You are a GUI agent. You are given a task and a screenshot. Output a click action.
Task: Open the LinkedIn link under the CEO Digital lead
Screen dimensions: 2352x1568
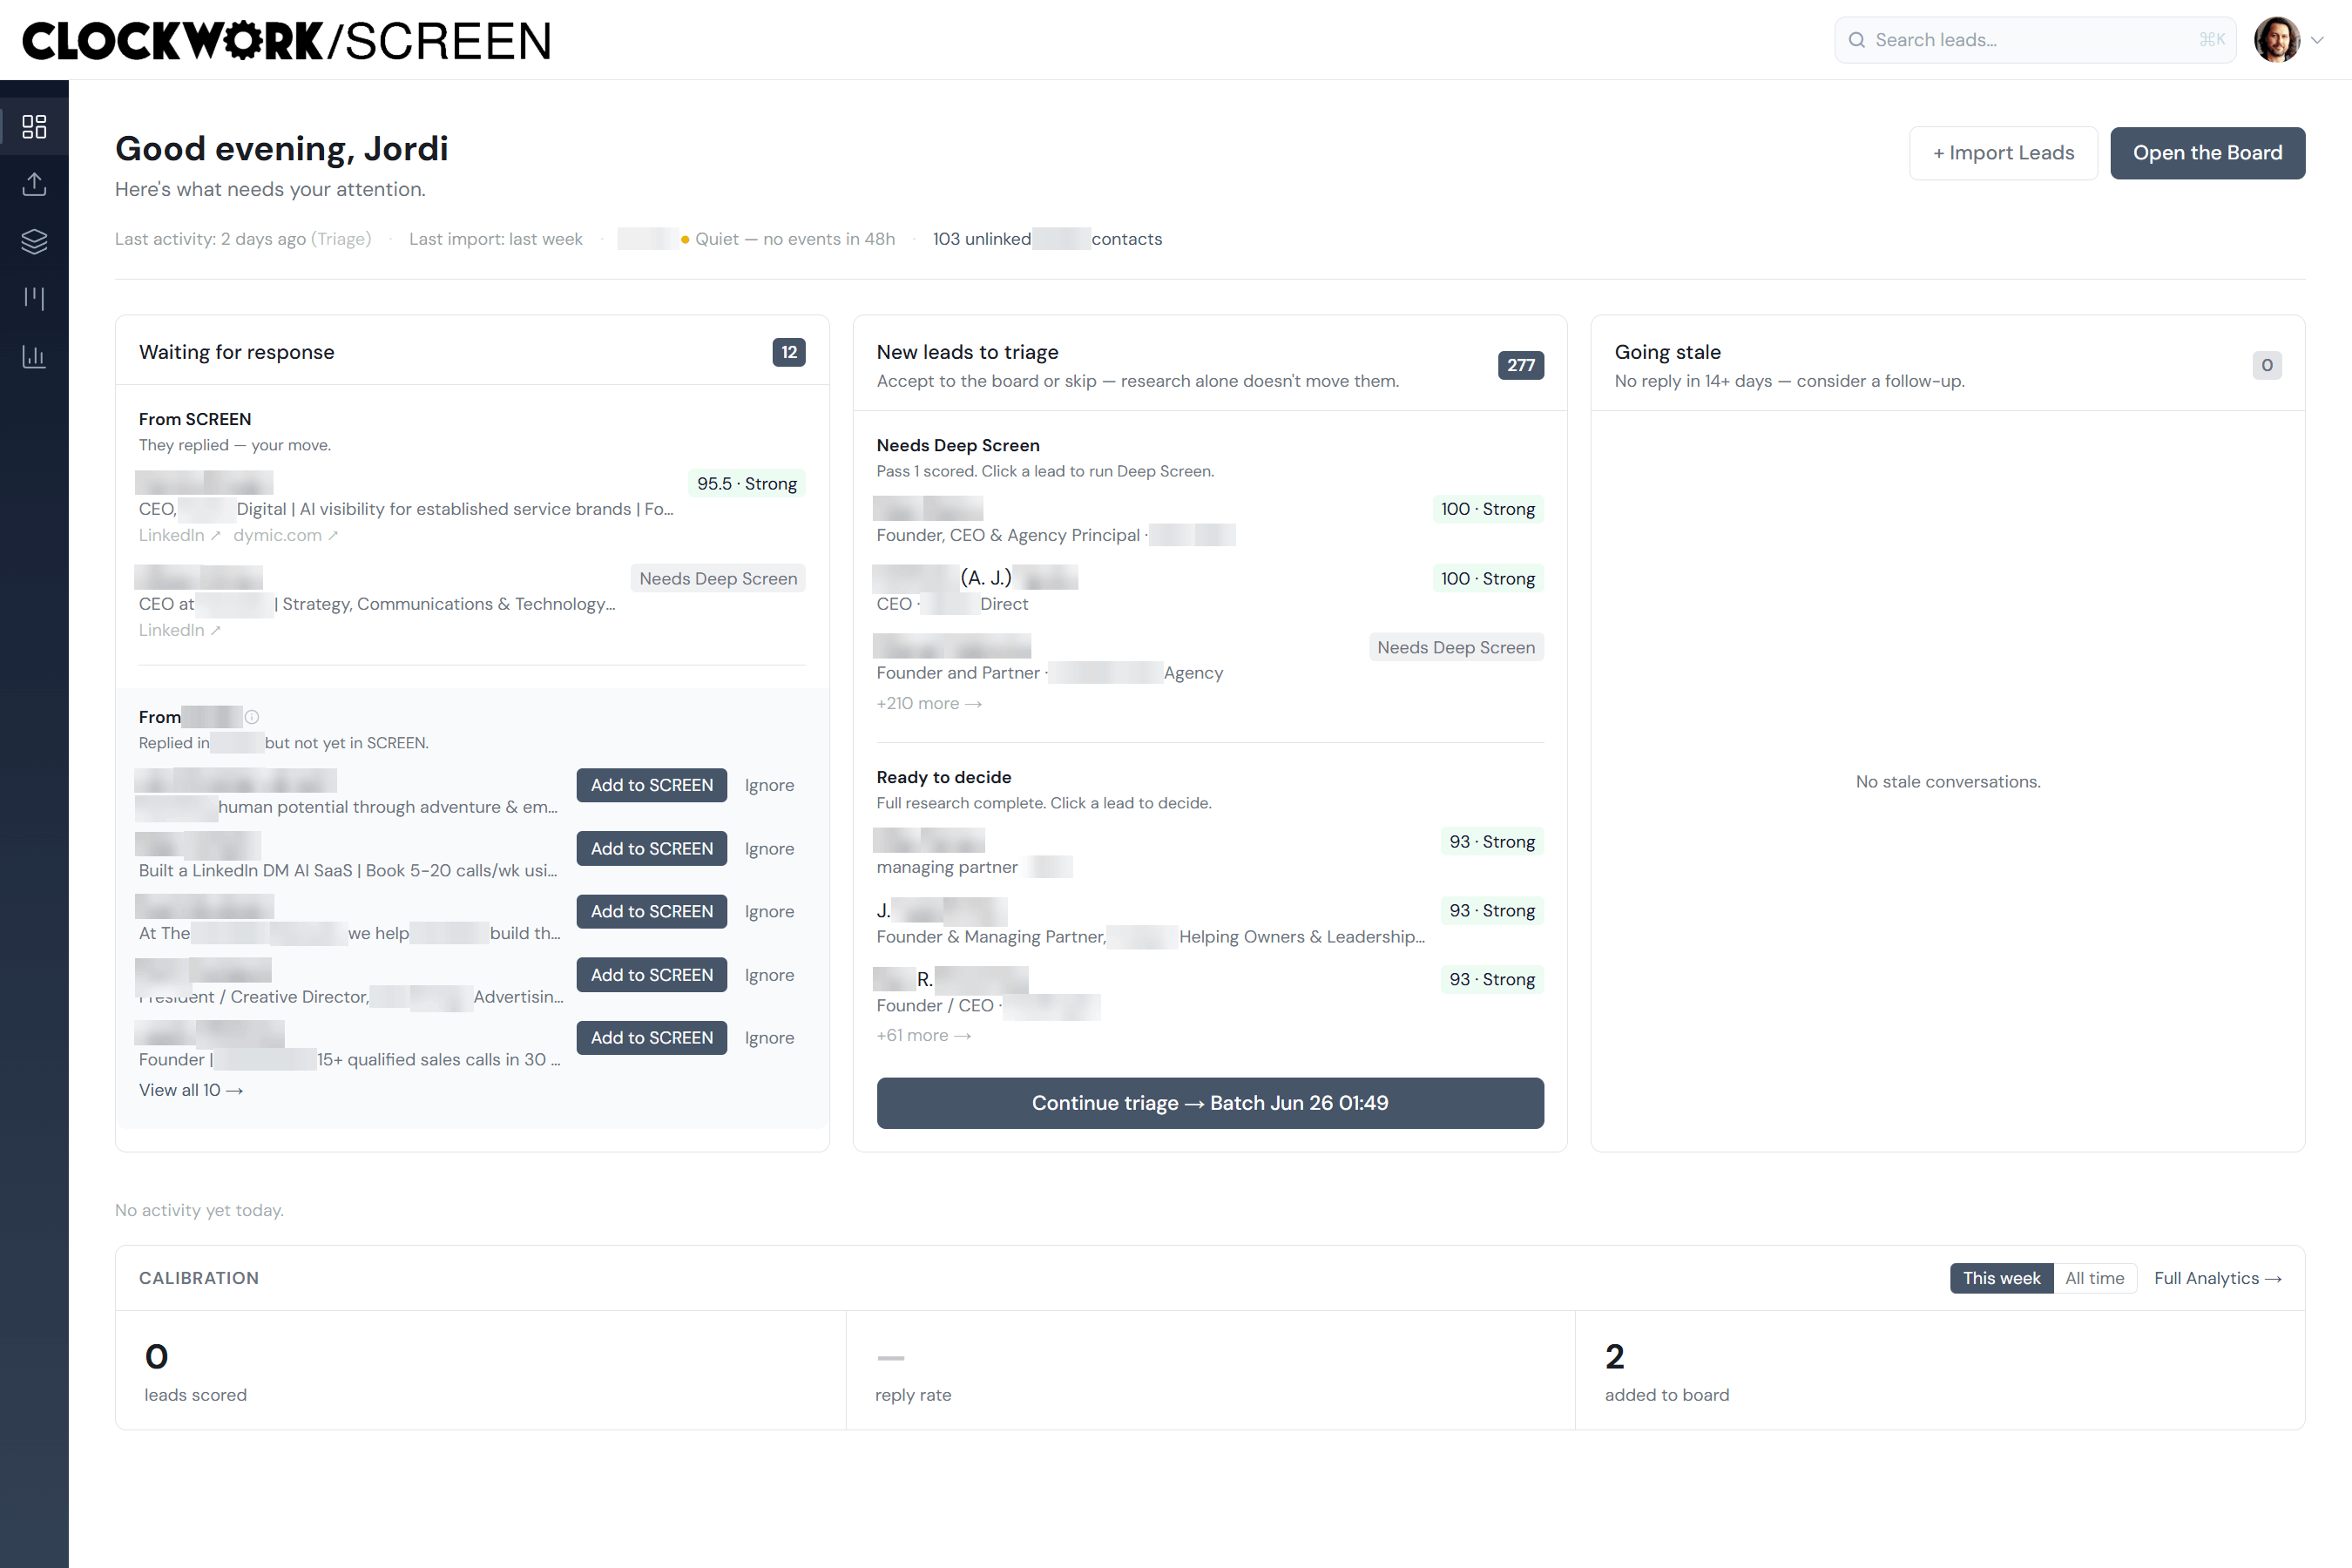pyautogui.click(x=180, y=535)
